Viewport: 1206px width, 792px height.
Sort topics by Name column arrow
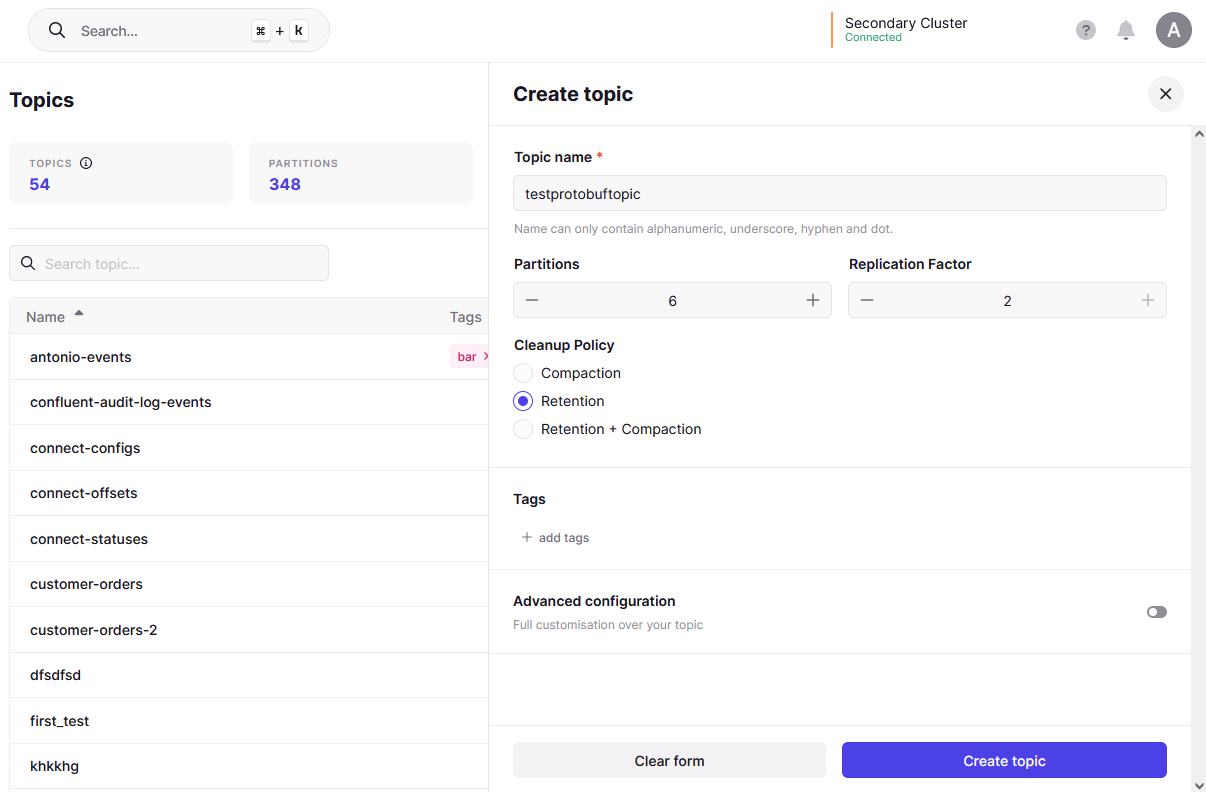click(x=79, y=314)
